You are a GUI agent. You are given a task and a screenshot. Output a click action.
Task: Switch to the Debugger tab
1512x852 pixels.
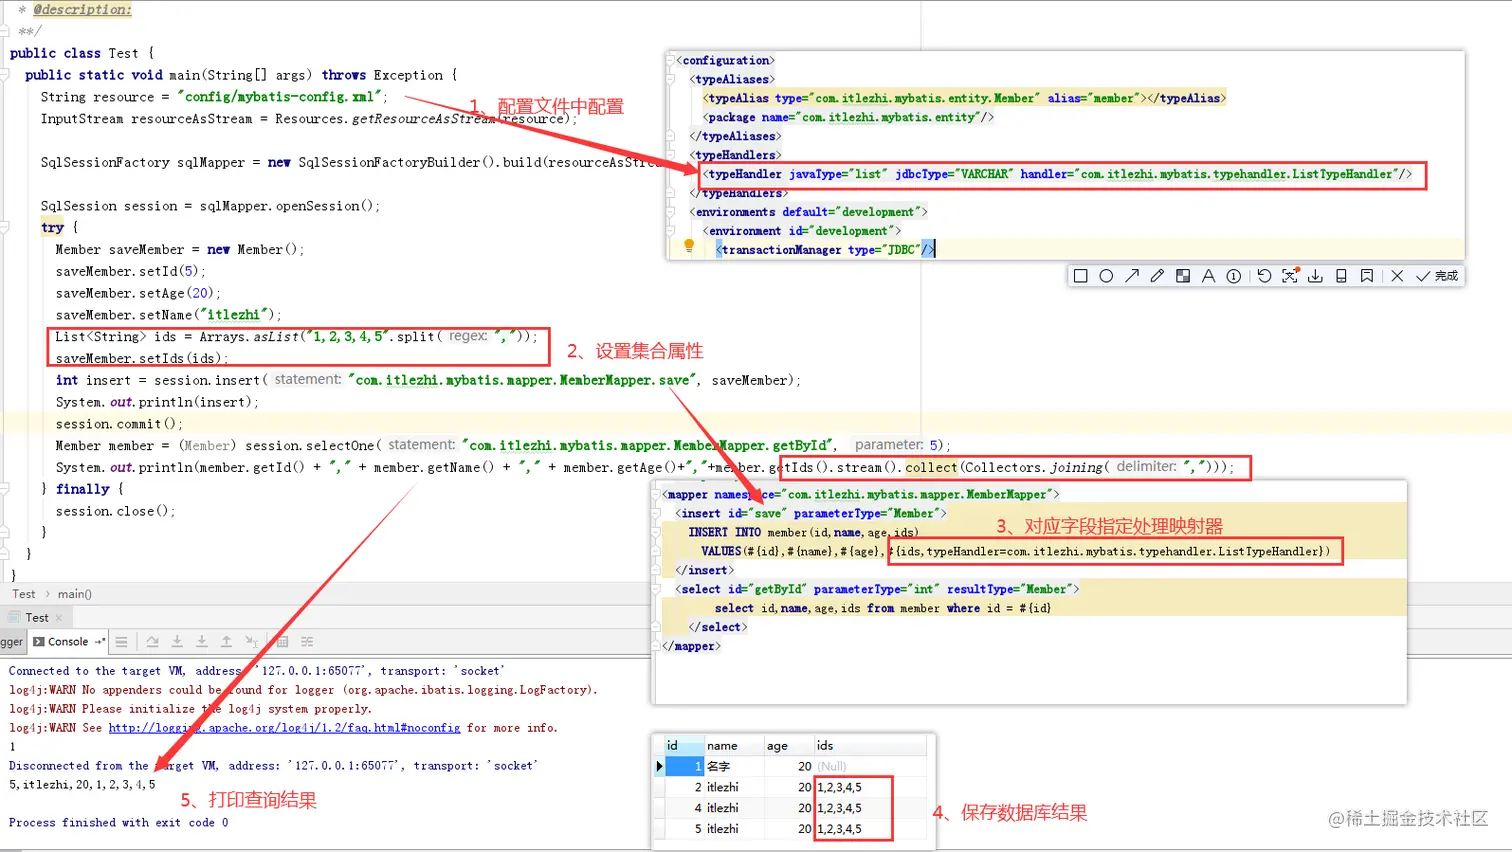(x=11, y=642)
